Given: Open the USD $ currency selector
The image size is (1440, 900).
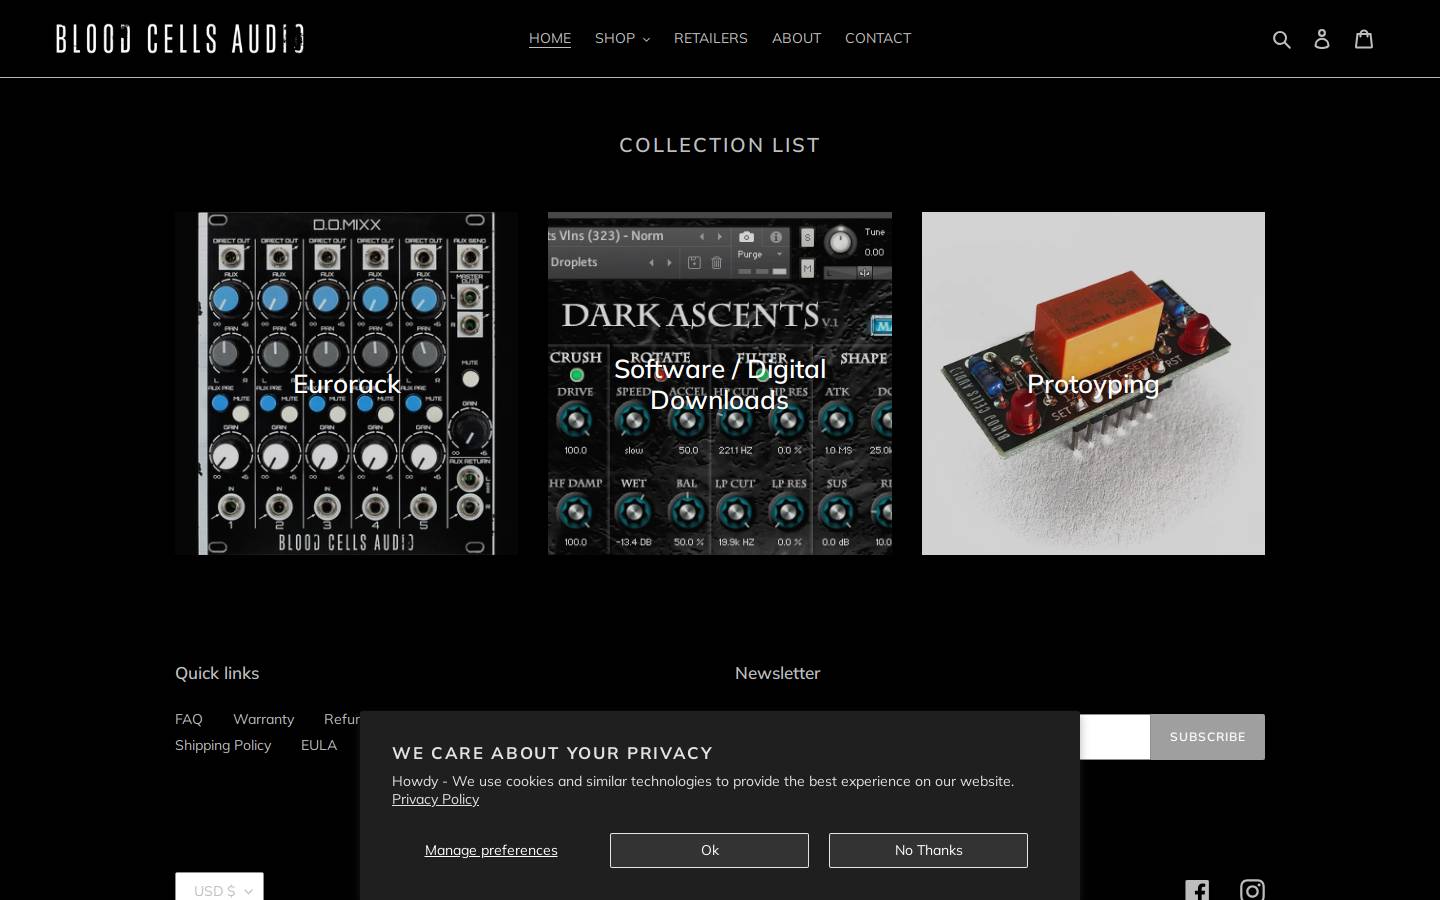Looking at the screenshot, I should 219,887.
